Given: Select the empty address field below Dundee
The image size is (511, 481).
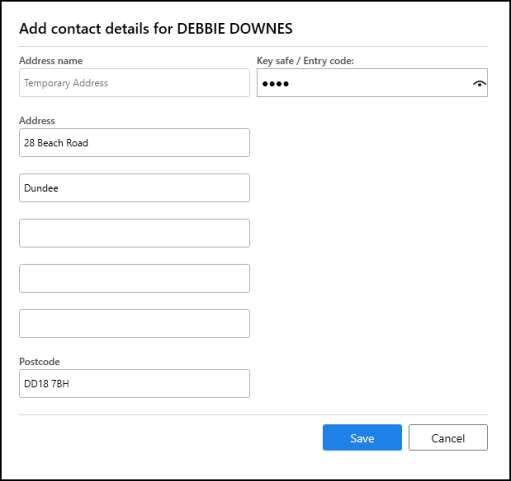Looking at the screenshot, I should 134,233.
